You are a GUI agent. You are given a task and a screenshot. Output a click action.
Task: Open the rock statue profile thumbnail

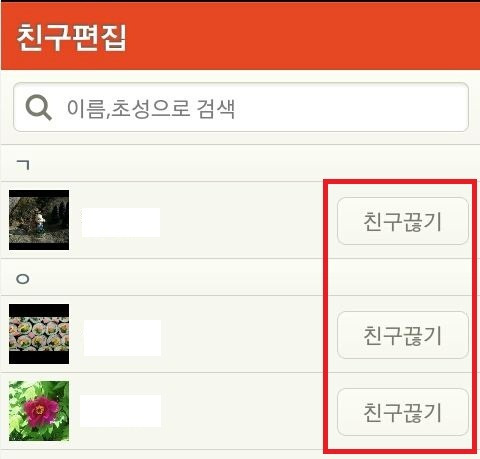click(39, 220)
